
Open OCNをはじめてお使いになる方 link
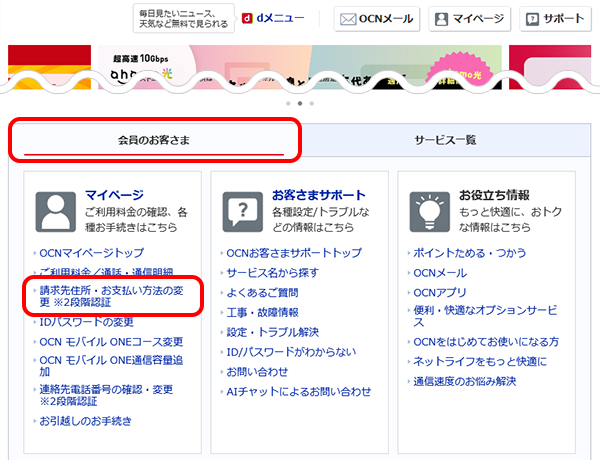[x=486, y=342]
